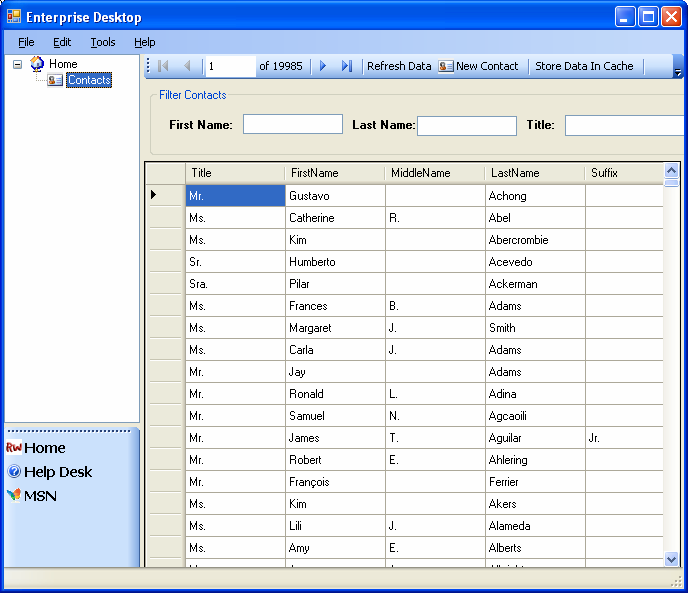Viewport: 688px width, 593px height.
Task: Select the row header for Catherine Abel
Action: point(165,218)
